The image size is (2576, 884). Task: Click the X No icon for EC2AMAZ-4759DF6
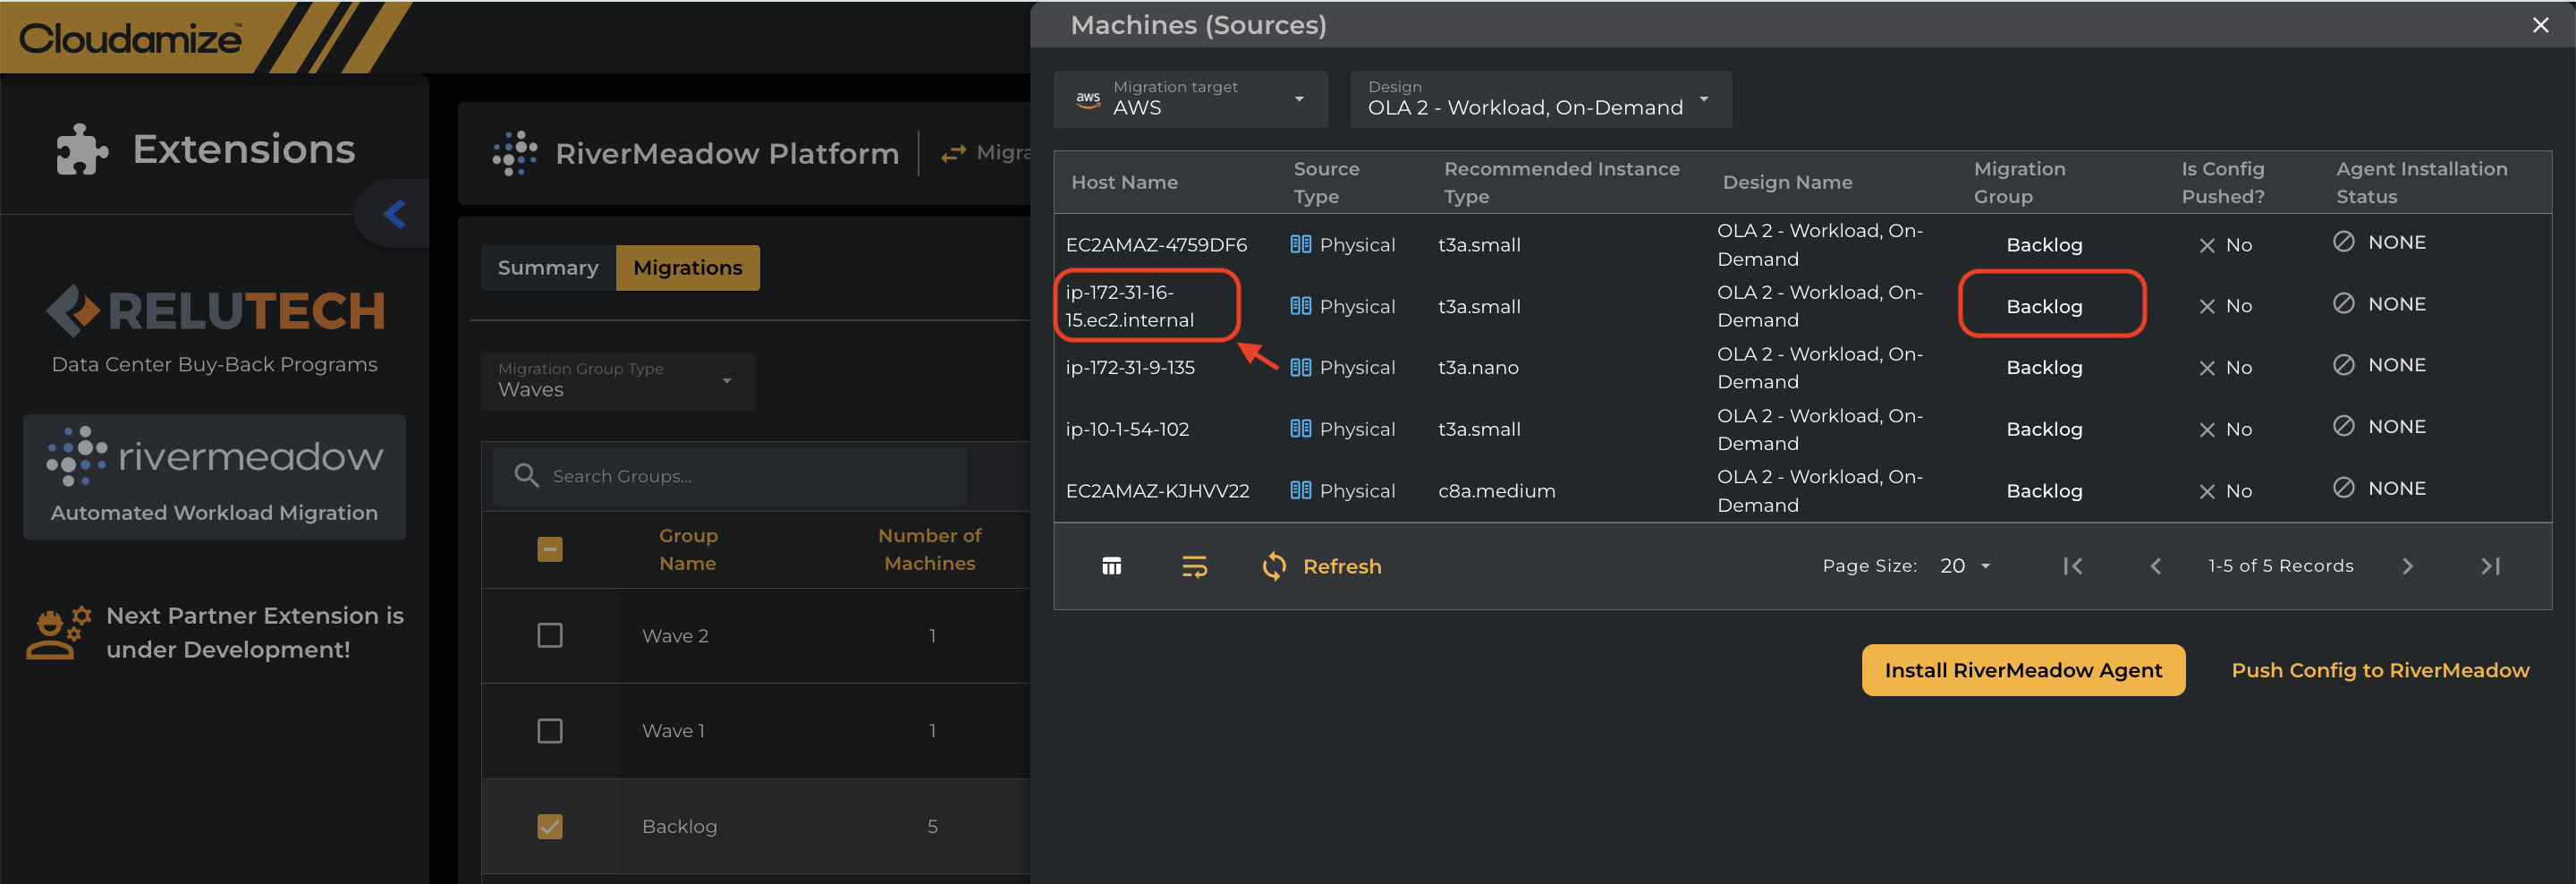[x=2207, y=246]
